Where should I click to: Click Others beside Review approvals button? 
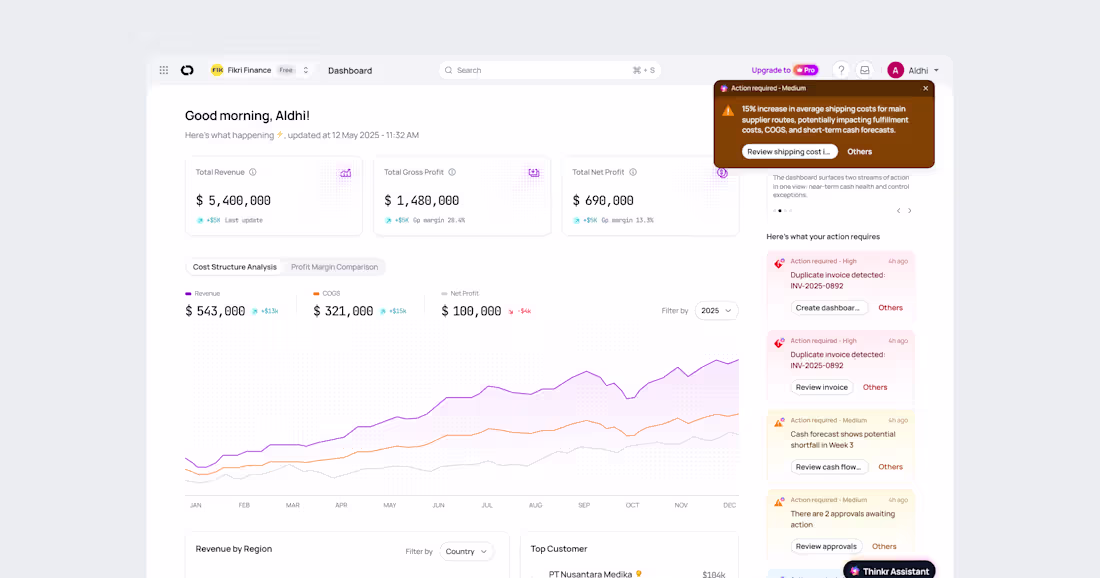(x=884, y=546)
